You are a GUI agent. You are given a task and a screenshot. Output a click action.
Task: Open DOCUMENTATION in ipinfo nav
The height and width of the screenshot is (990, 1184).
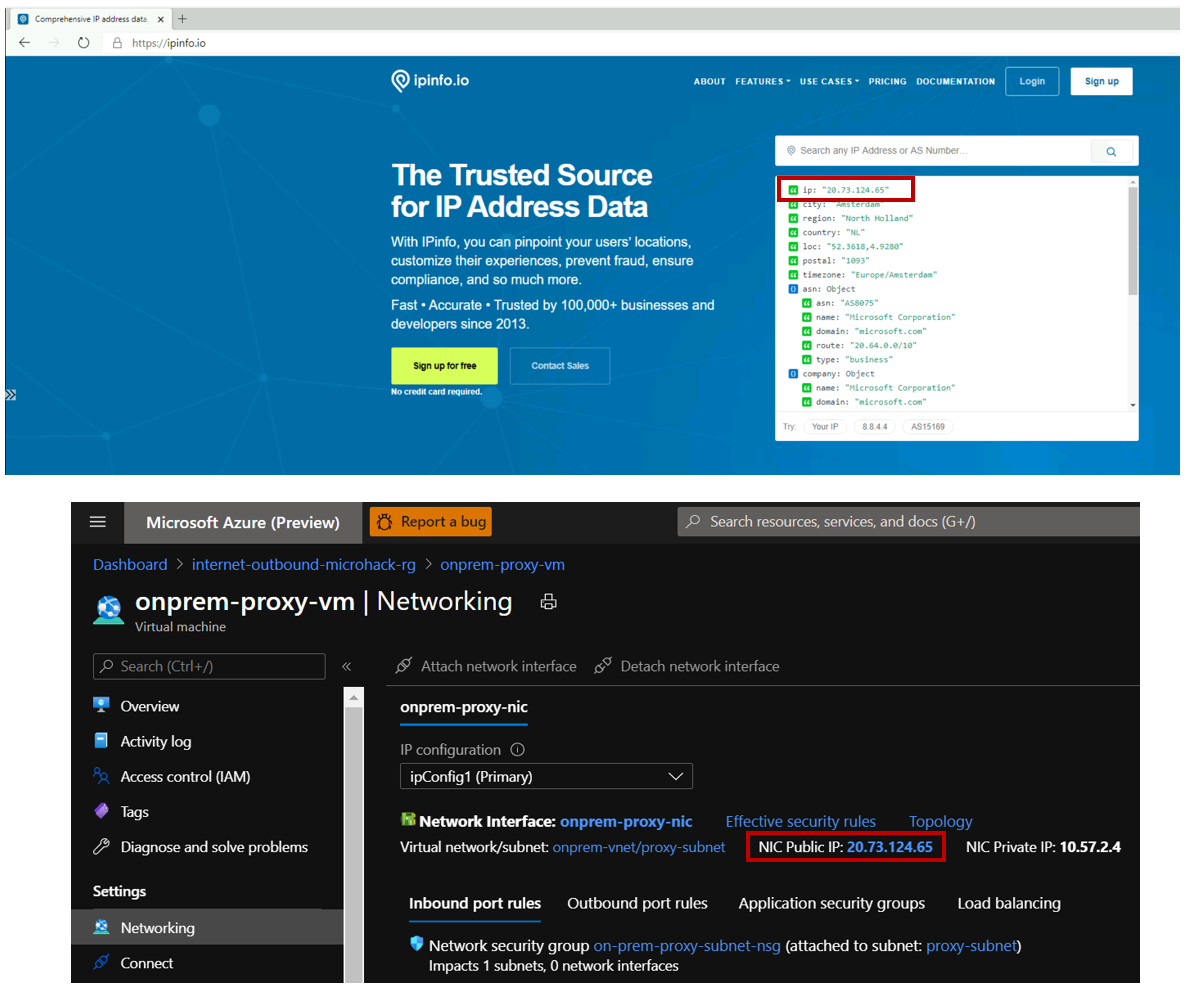click(955, 82)
